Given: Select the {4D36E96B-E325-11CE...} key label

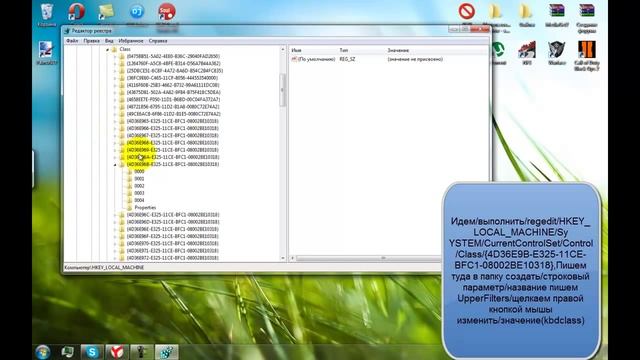Looking at the screenshot, I should [173, 164].
